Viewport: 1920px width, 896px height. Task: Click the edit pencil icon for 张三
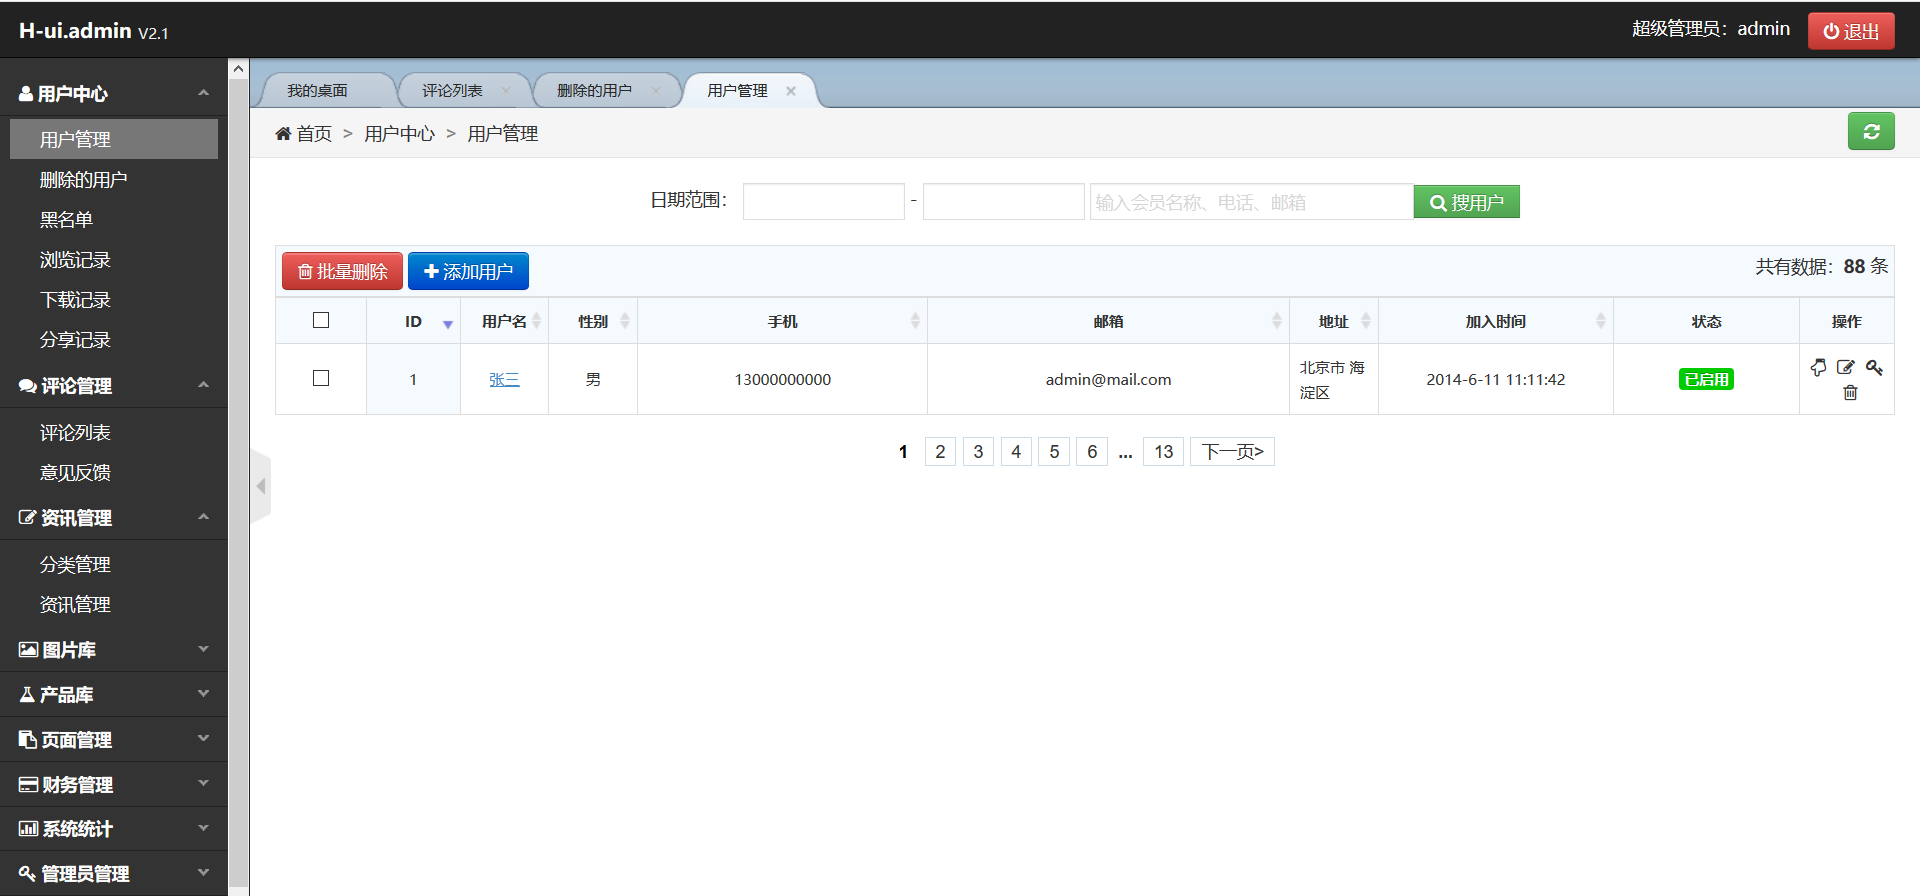1846,368
